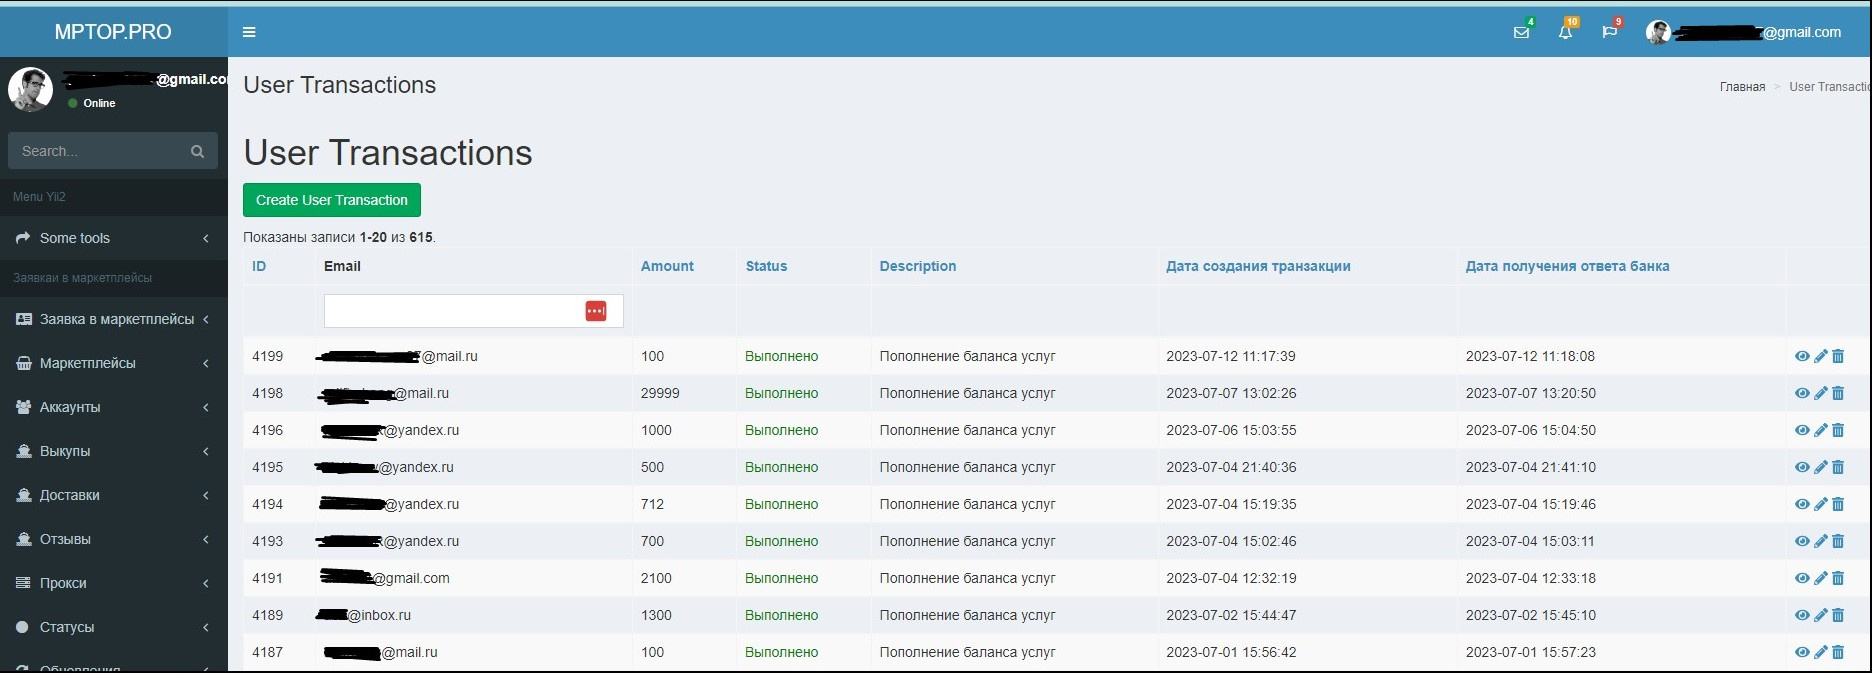Screen dimensions: 1872x673
Task: Delete transaction 4195 with trash icon
Action: (1838, 467)
